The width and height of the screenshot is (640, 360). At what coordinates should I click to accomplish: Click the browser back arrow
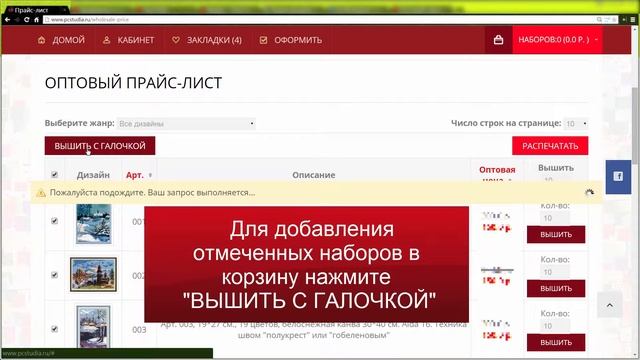tap(7, 20)
